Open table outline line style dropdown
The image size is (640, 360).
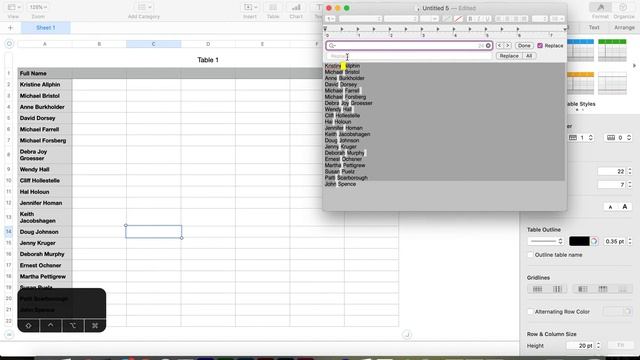pos(546,241)
